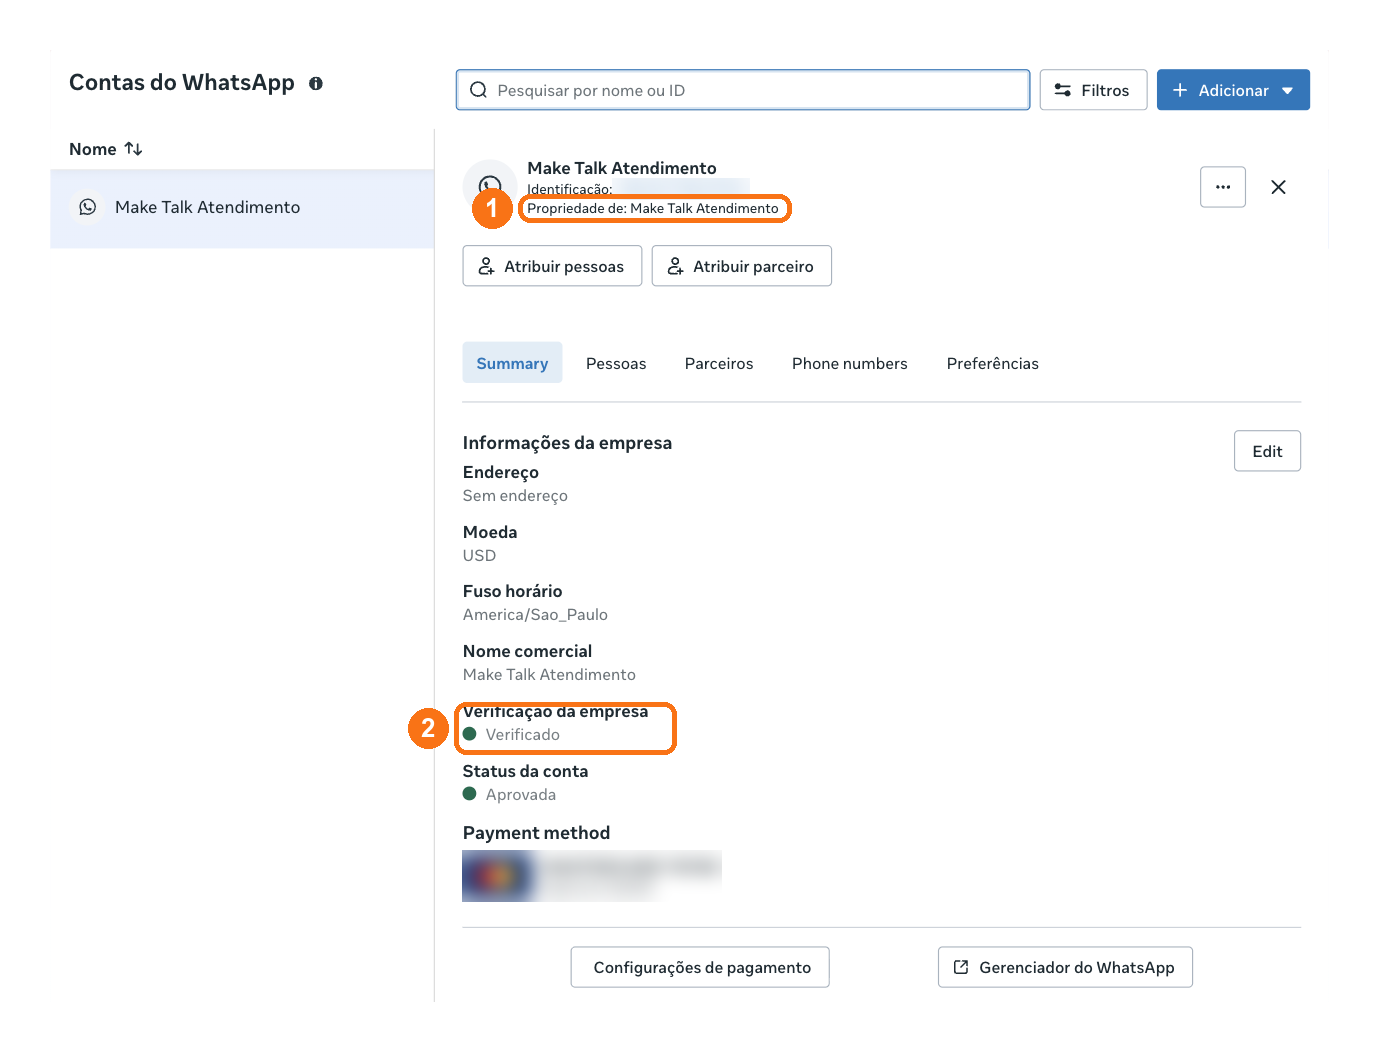Select Make Talk Atendimento in the account list
The width and height of the screenshot is (1379, 1052).
click(242, 208)
